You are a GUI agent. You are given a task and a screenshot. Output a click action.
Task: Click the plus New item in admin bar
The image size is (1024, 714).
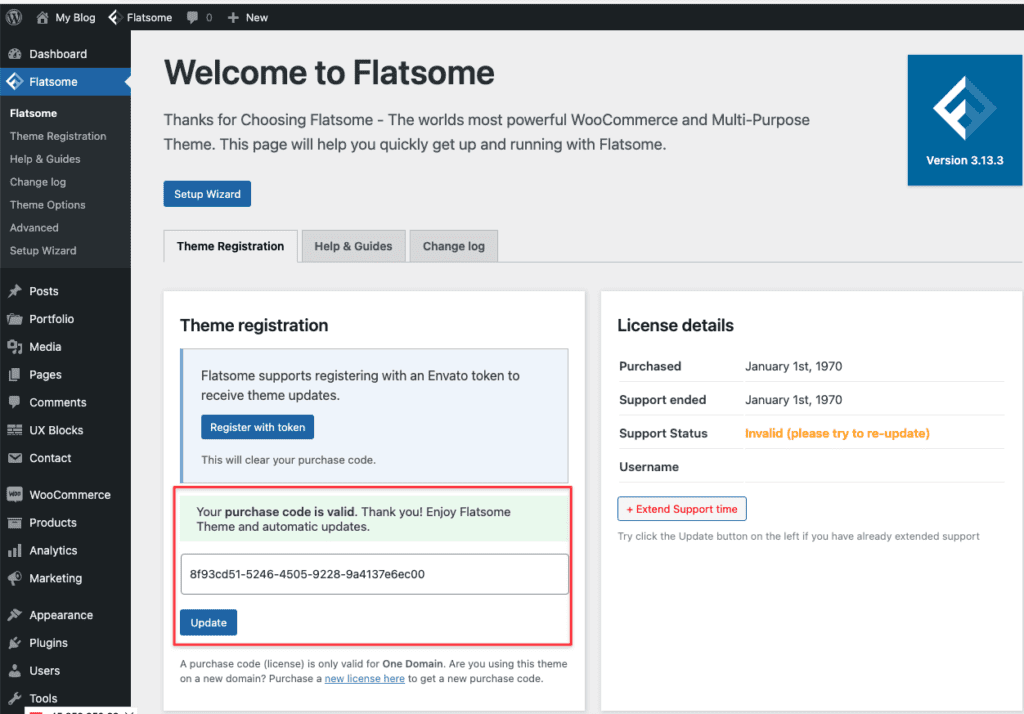coord(248,18)
